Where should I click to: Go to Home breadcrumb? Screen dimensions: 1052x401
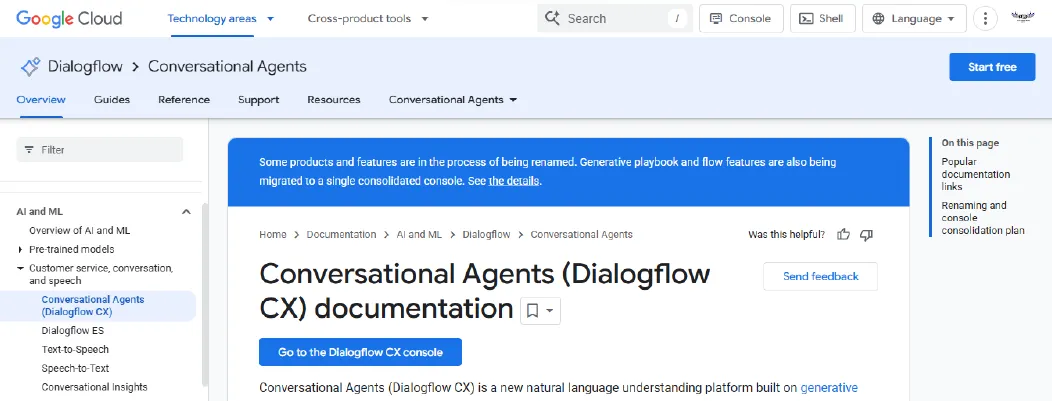tap(272, 234)
